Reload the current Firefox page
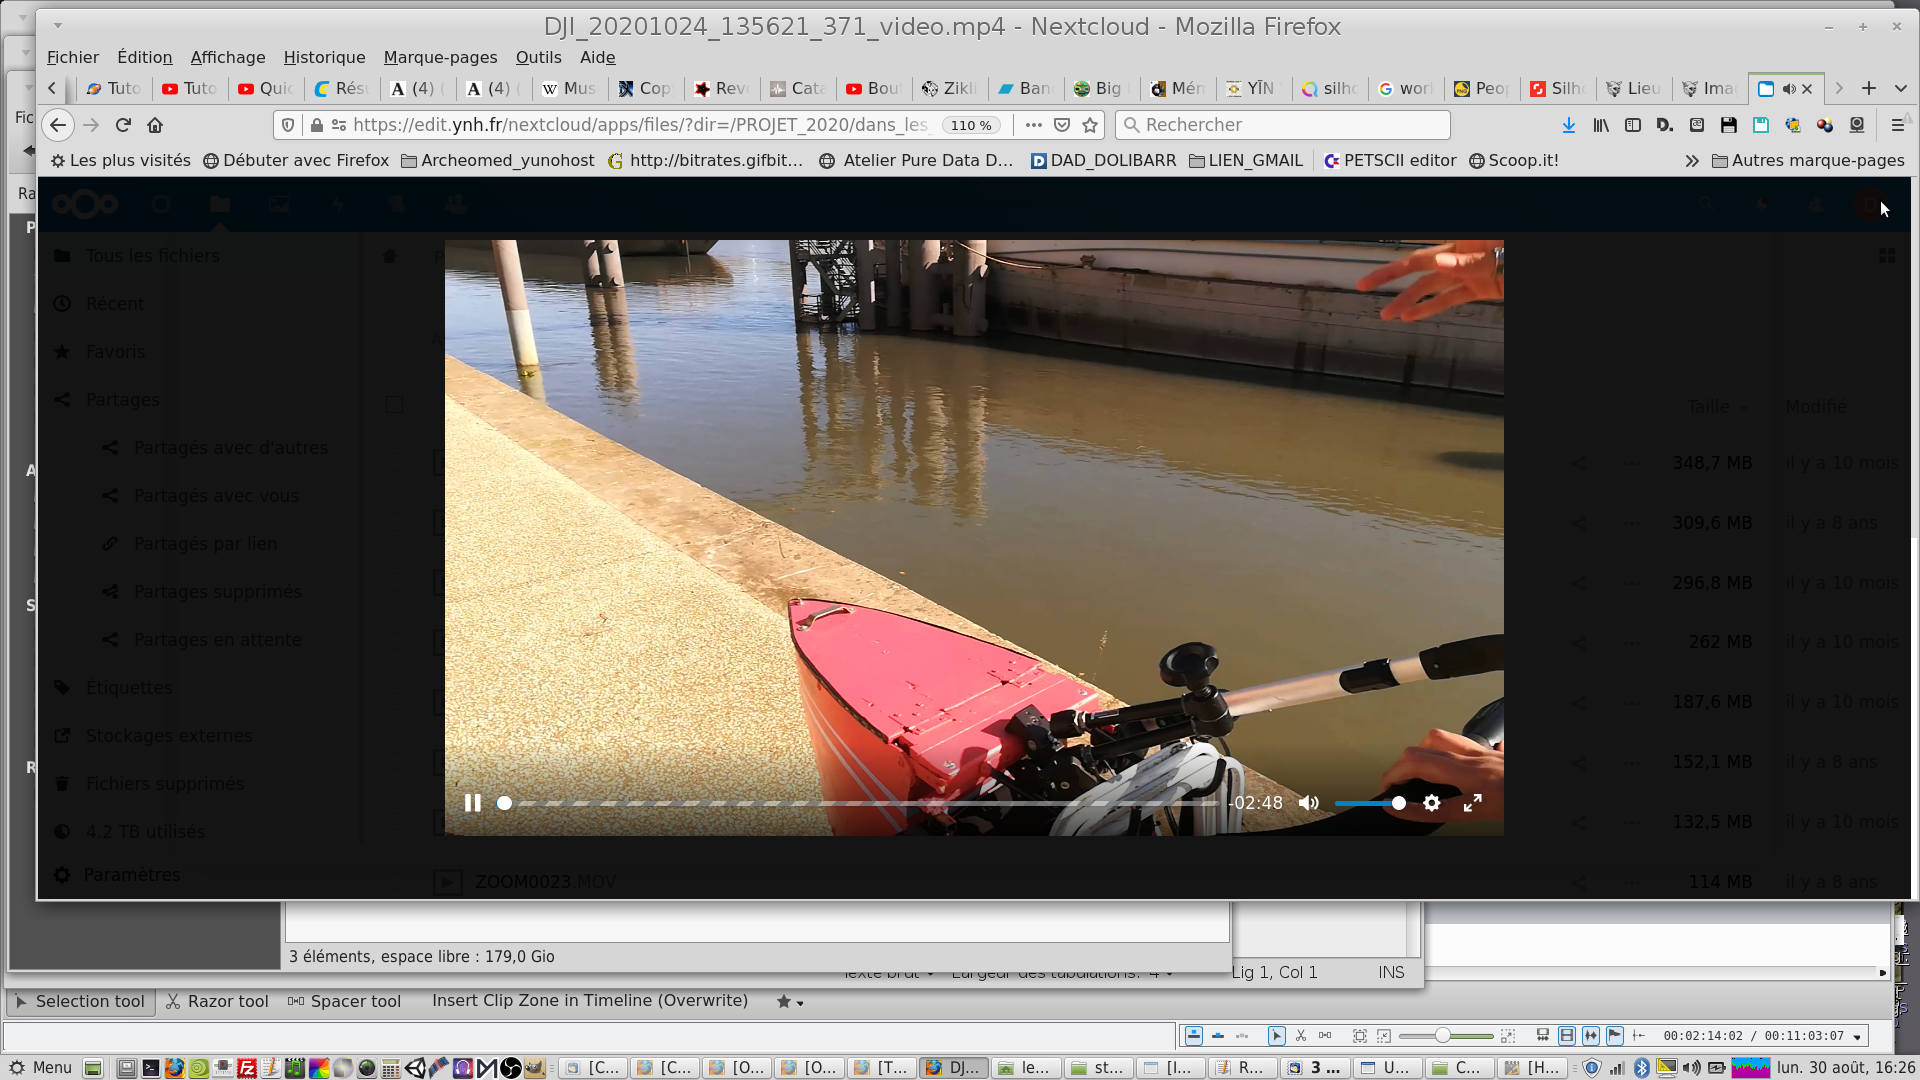Viewport: 1920px width, 1080px height. [123, 125]
